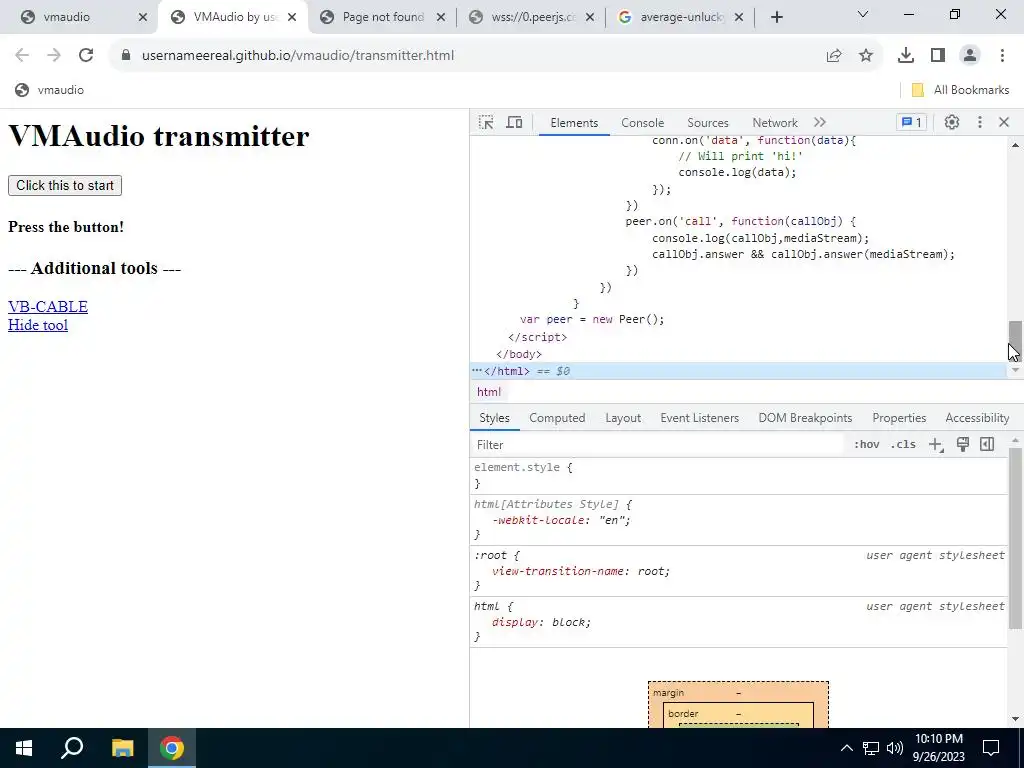Image resolution: width=1024 pixels, height=768 pixels.
Task: Toggle the device toolbar icon
Action: 515,122
